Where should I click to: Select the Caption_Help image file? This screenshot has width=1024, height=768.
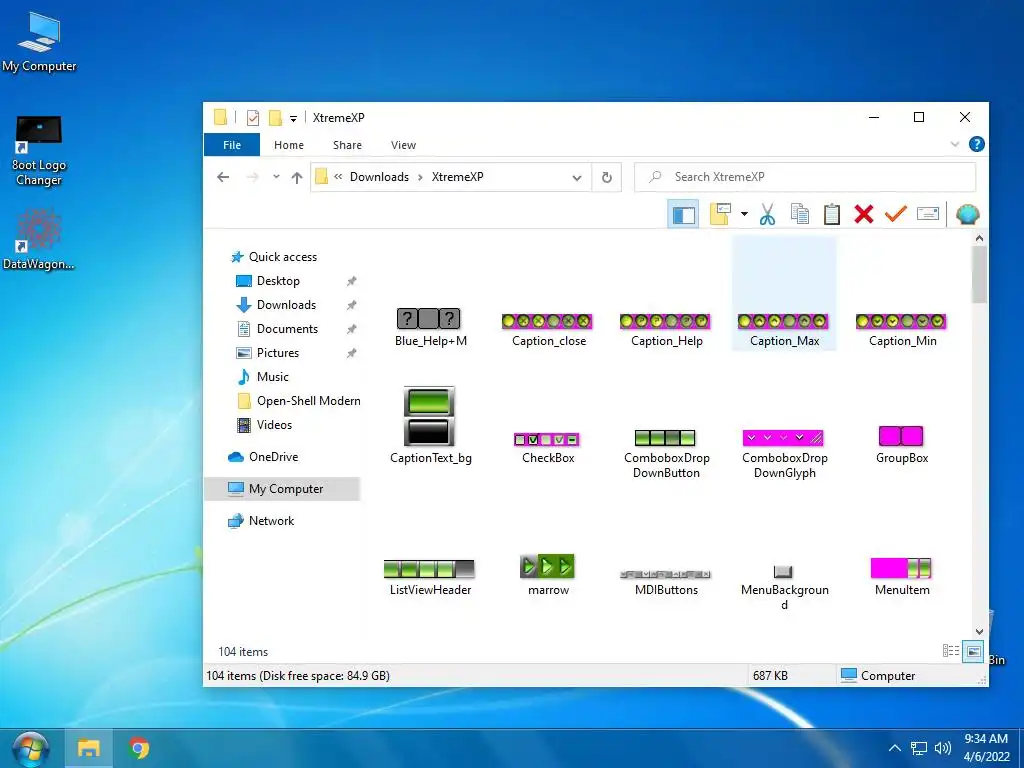(x=667, y=330)
